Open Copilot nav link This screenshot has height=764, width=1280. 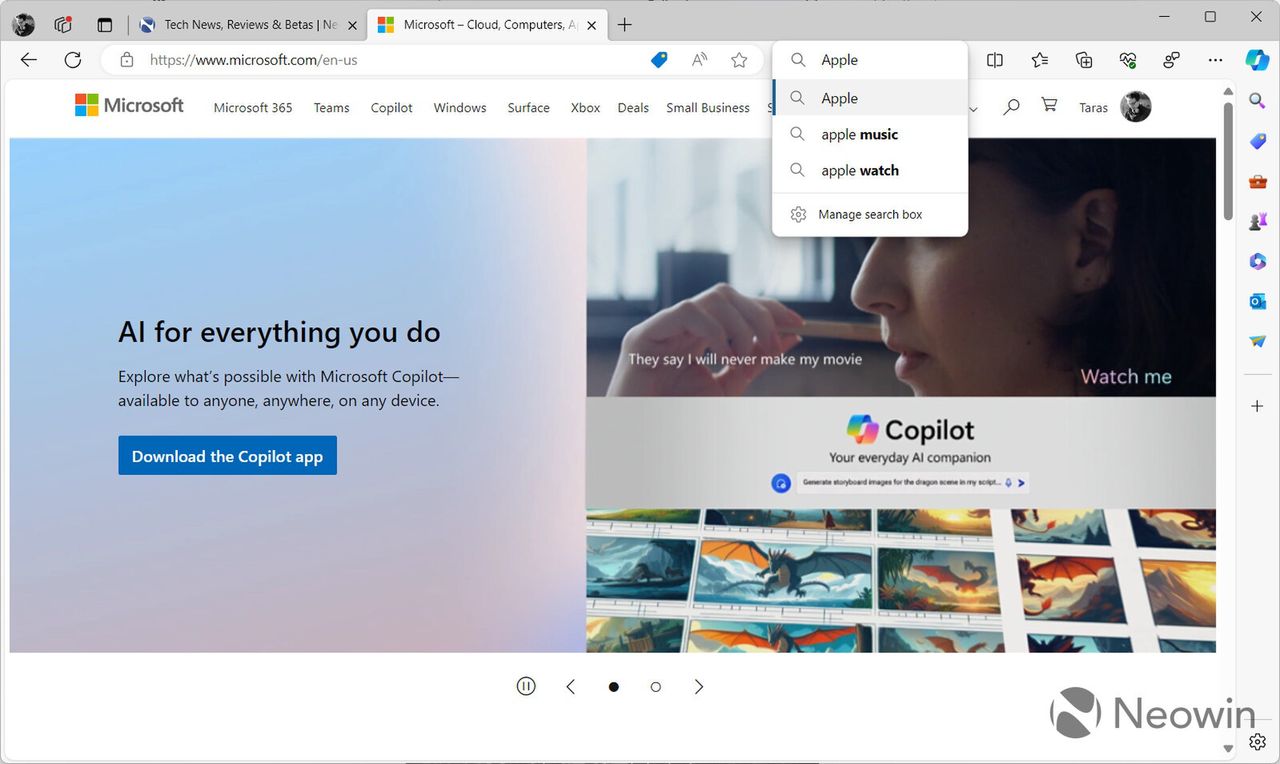point(391,108)
